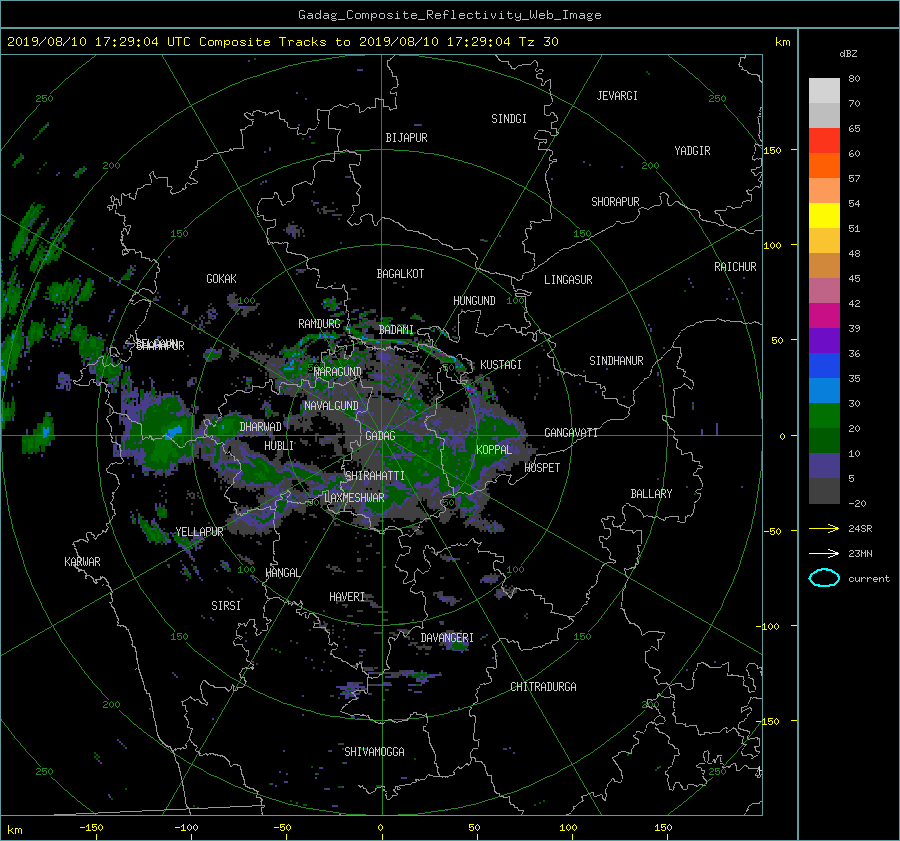900x841 pixels.
Task: Select the light blue 30–35 dBZ swatch
Action: point(824,390)
